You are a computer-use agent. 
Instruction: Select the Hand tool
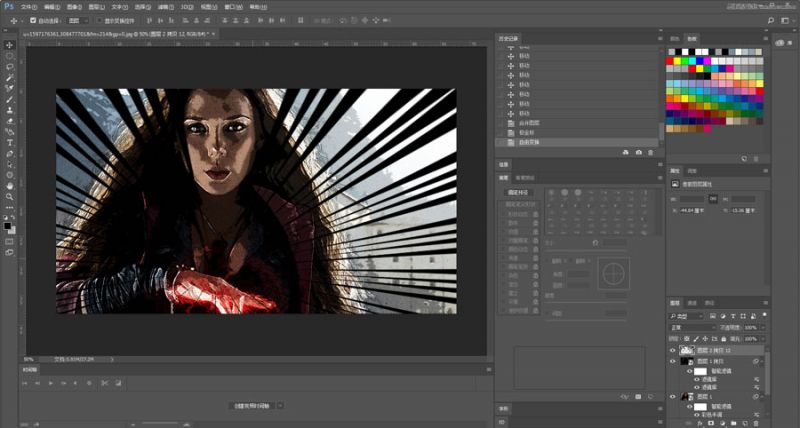10,186
